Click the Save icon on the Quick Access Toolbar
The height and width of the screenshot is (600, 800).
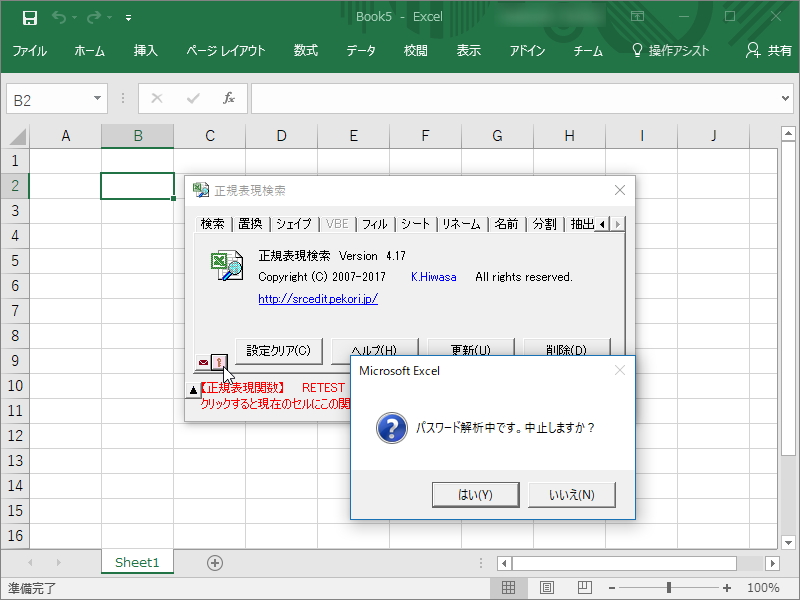tap(29, 16)
